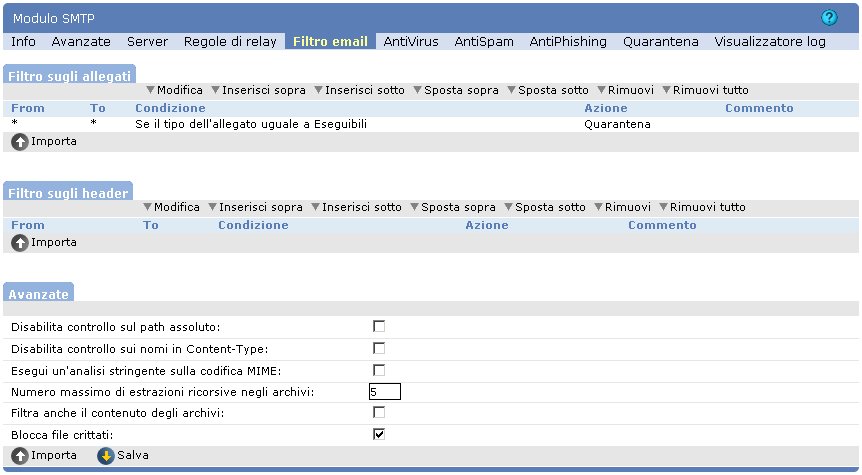Click Importa icon under header filter

(20, 243)
